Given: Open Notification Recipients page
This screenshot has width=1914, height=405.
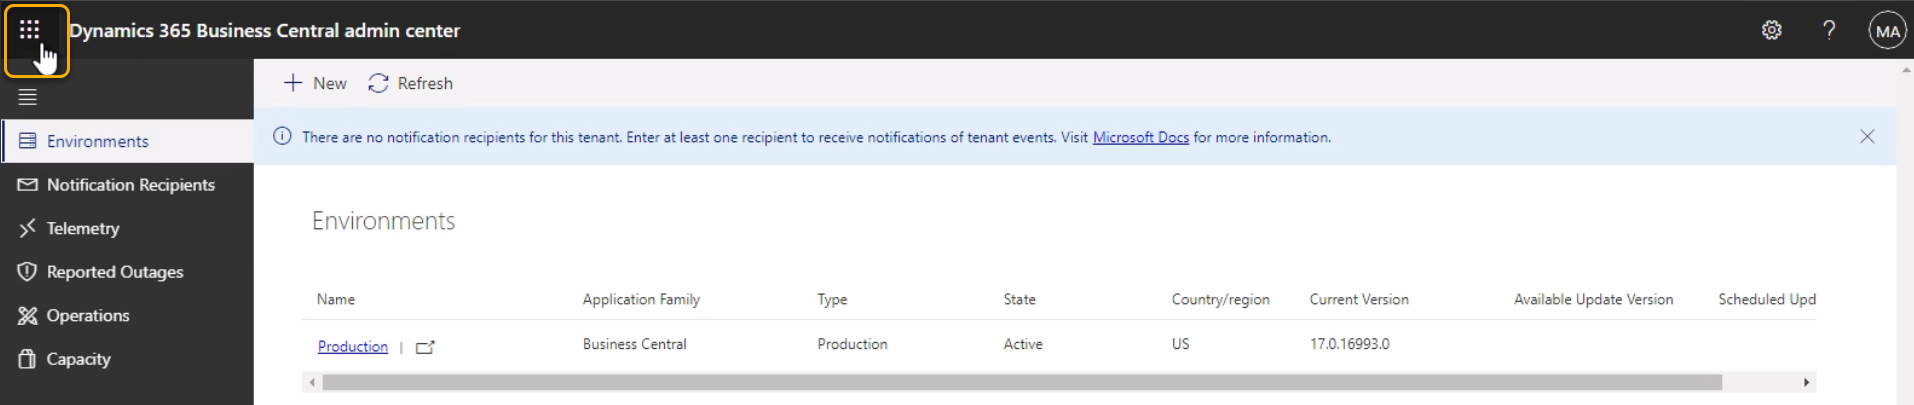Looking at the screenshot, I should [x=130, y=185].
